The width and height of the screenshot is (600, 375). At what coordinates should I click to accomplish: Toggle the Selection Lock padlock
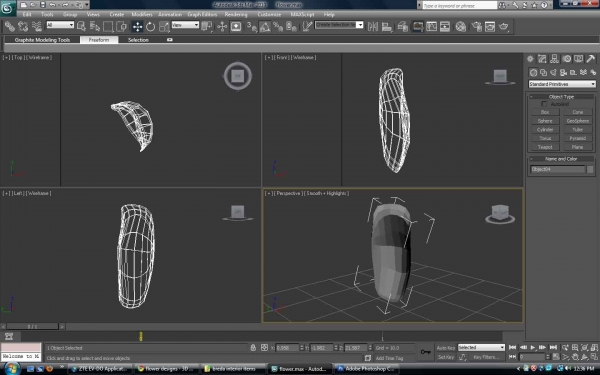[x=253, y=347]
